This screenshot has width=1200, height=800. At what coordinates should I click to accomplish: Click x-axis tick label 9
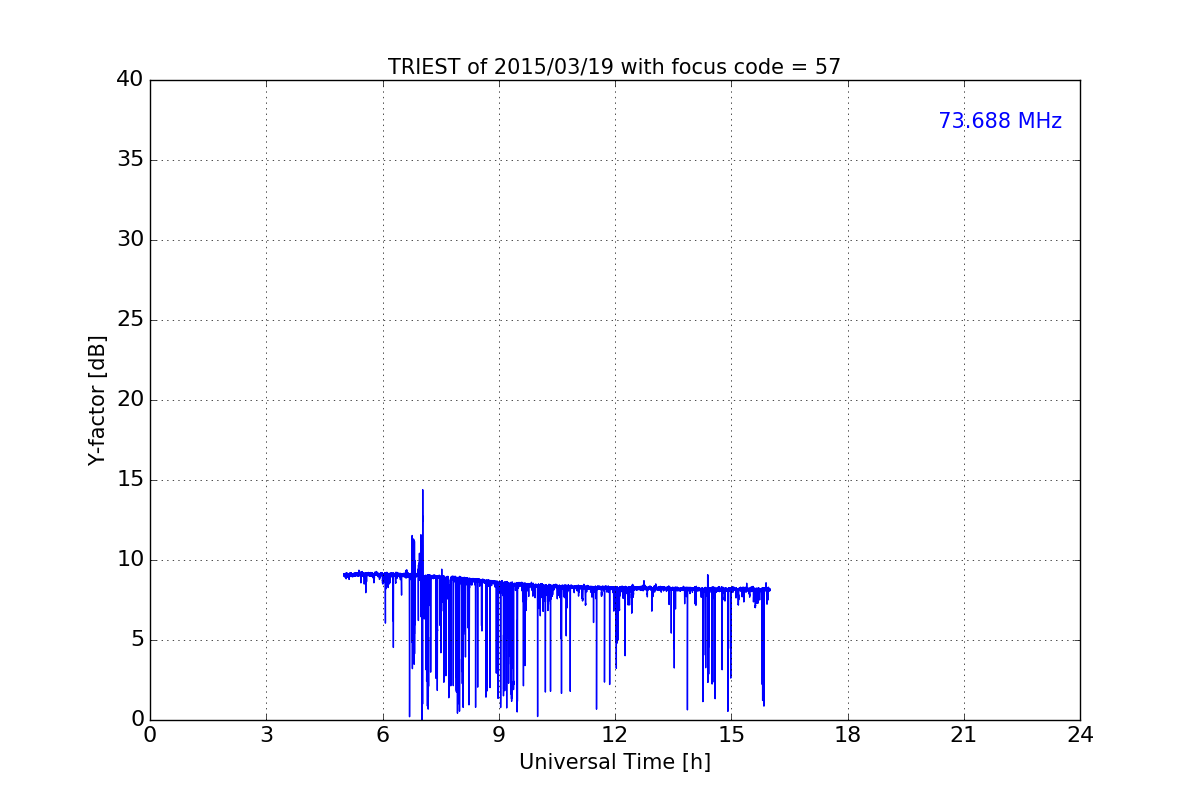pos(499,735)
